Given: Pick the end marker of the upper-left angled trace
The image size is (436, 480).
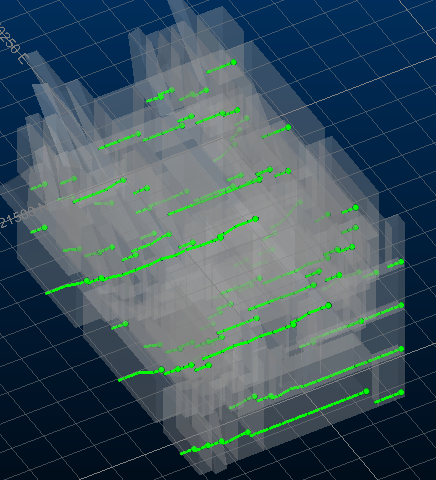Looking at the screenshot, I should (x=123, y=180).
